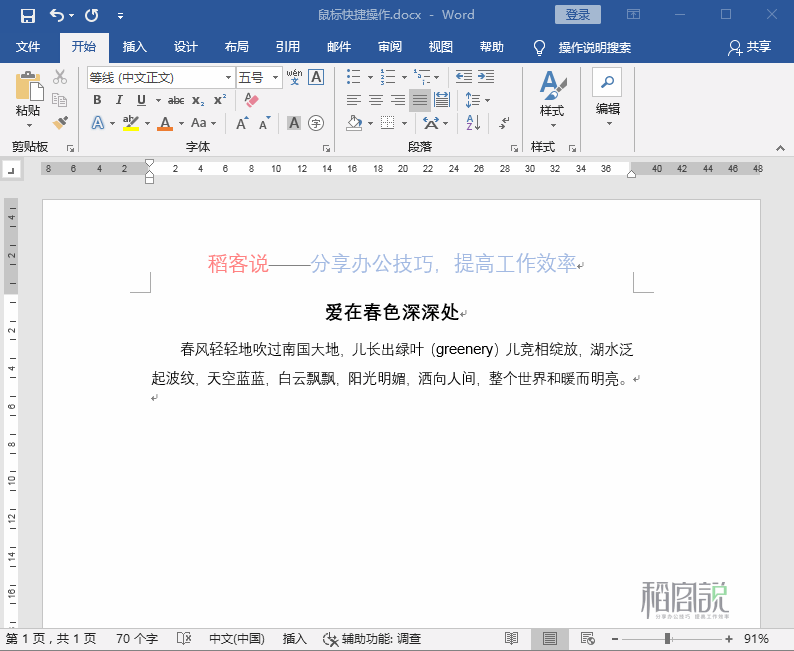Decrease font size with the shrink-font A
The image size is (794, 651).
(265, 123)
